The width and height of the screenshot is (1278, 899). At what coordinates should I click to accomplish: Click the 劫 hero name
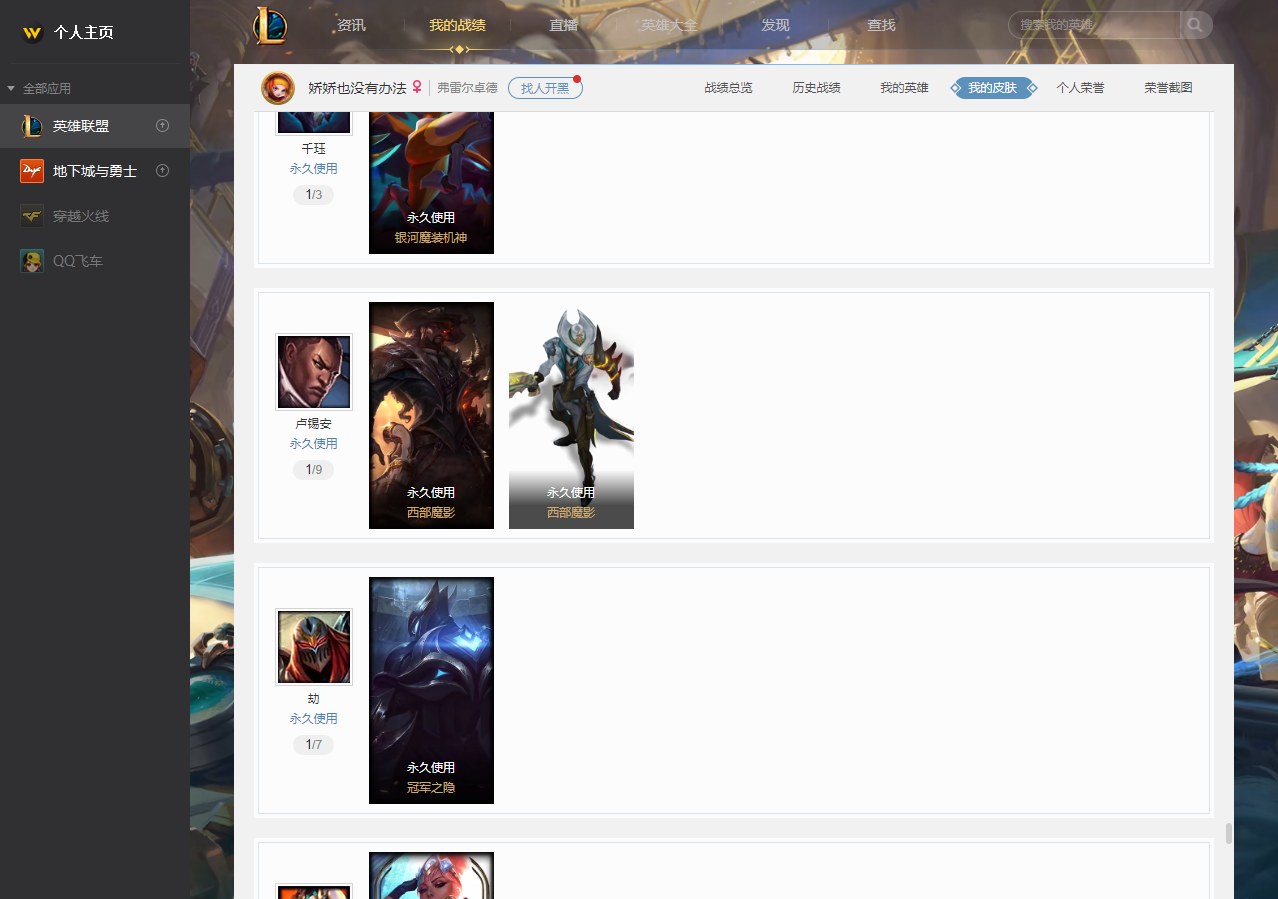[314, 698]
